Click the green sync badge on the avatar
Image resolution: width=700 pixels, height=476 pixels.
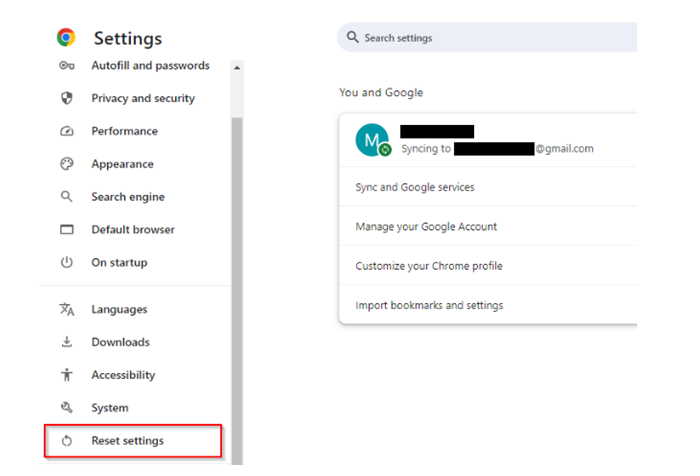pos(385,150)
